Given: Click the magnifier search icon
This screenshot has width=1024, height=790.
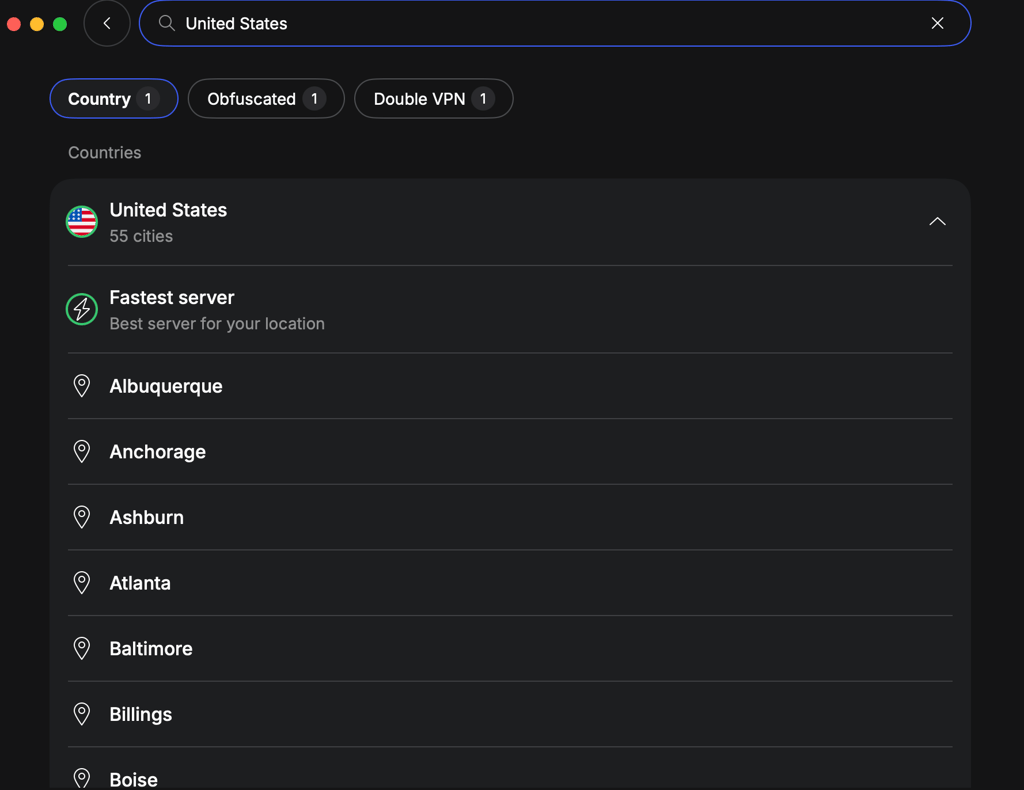Looking at the screenshot, I should (x=167, y=24).
